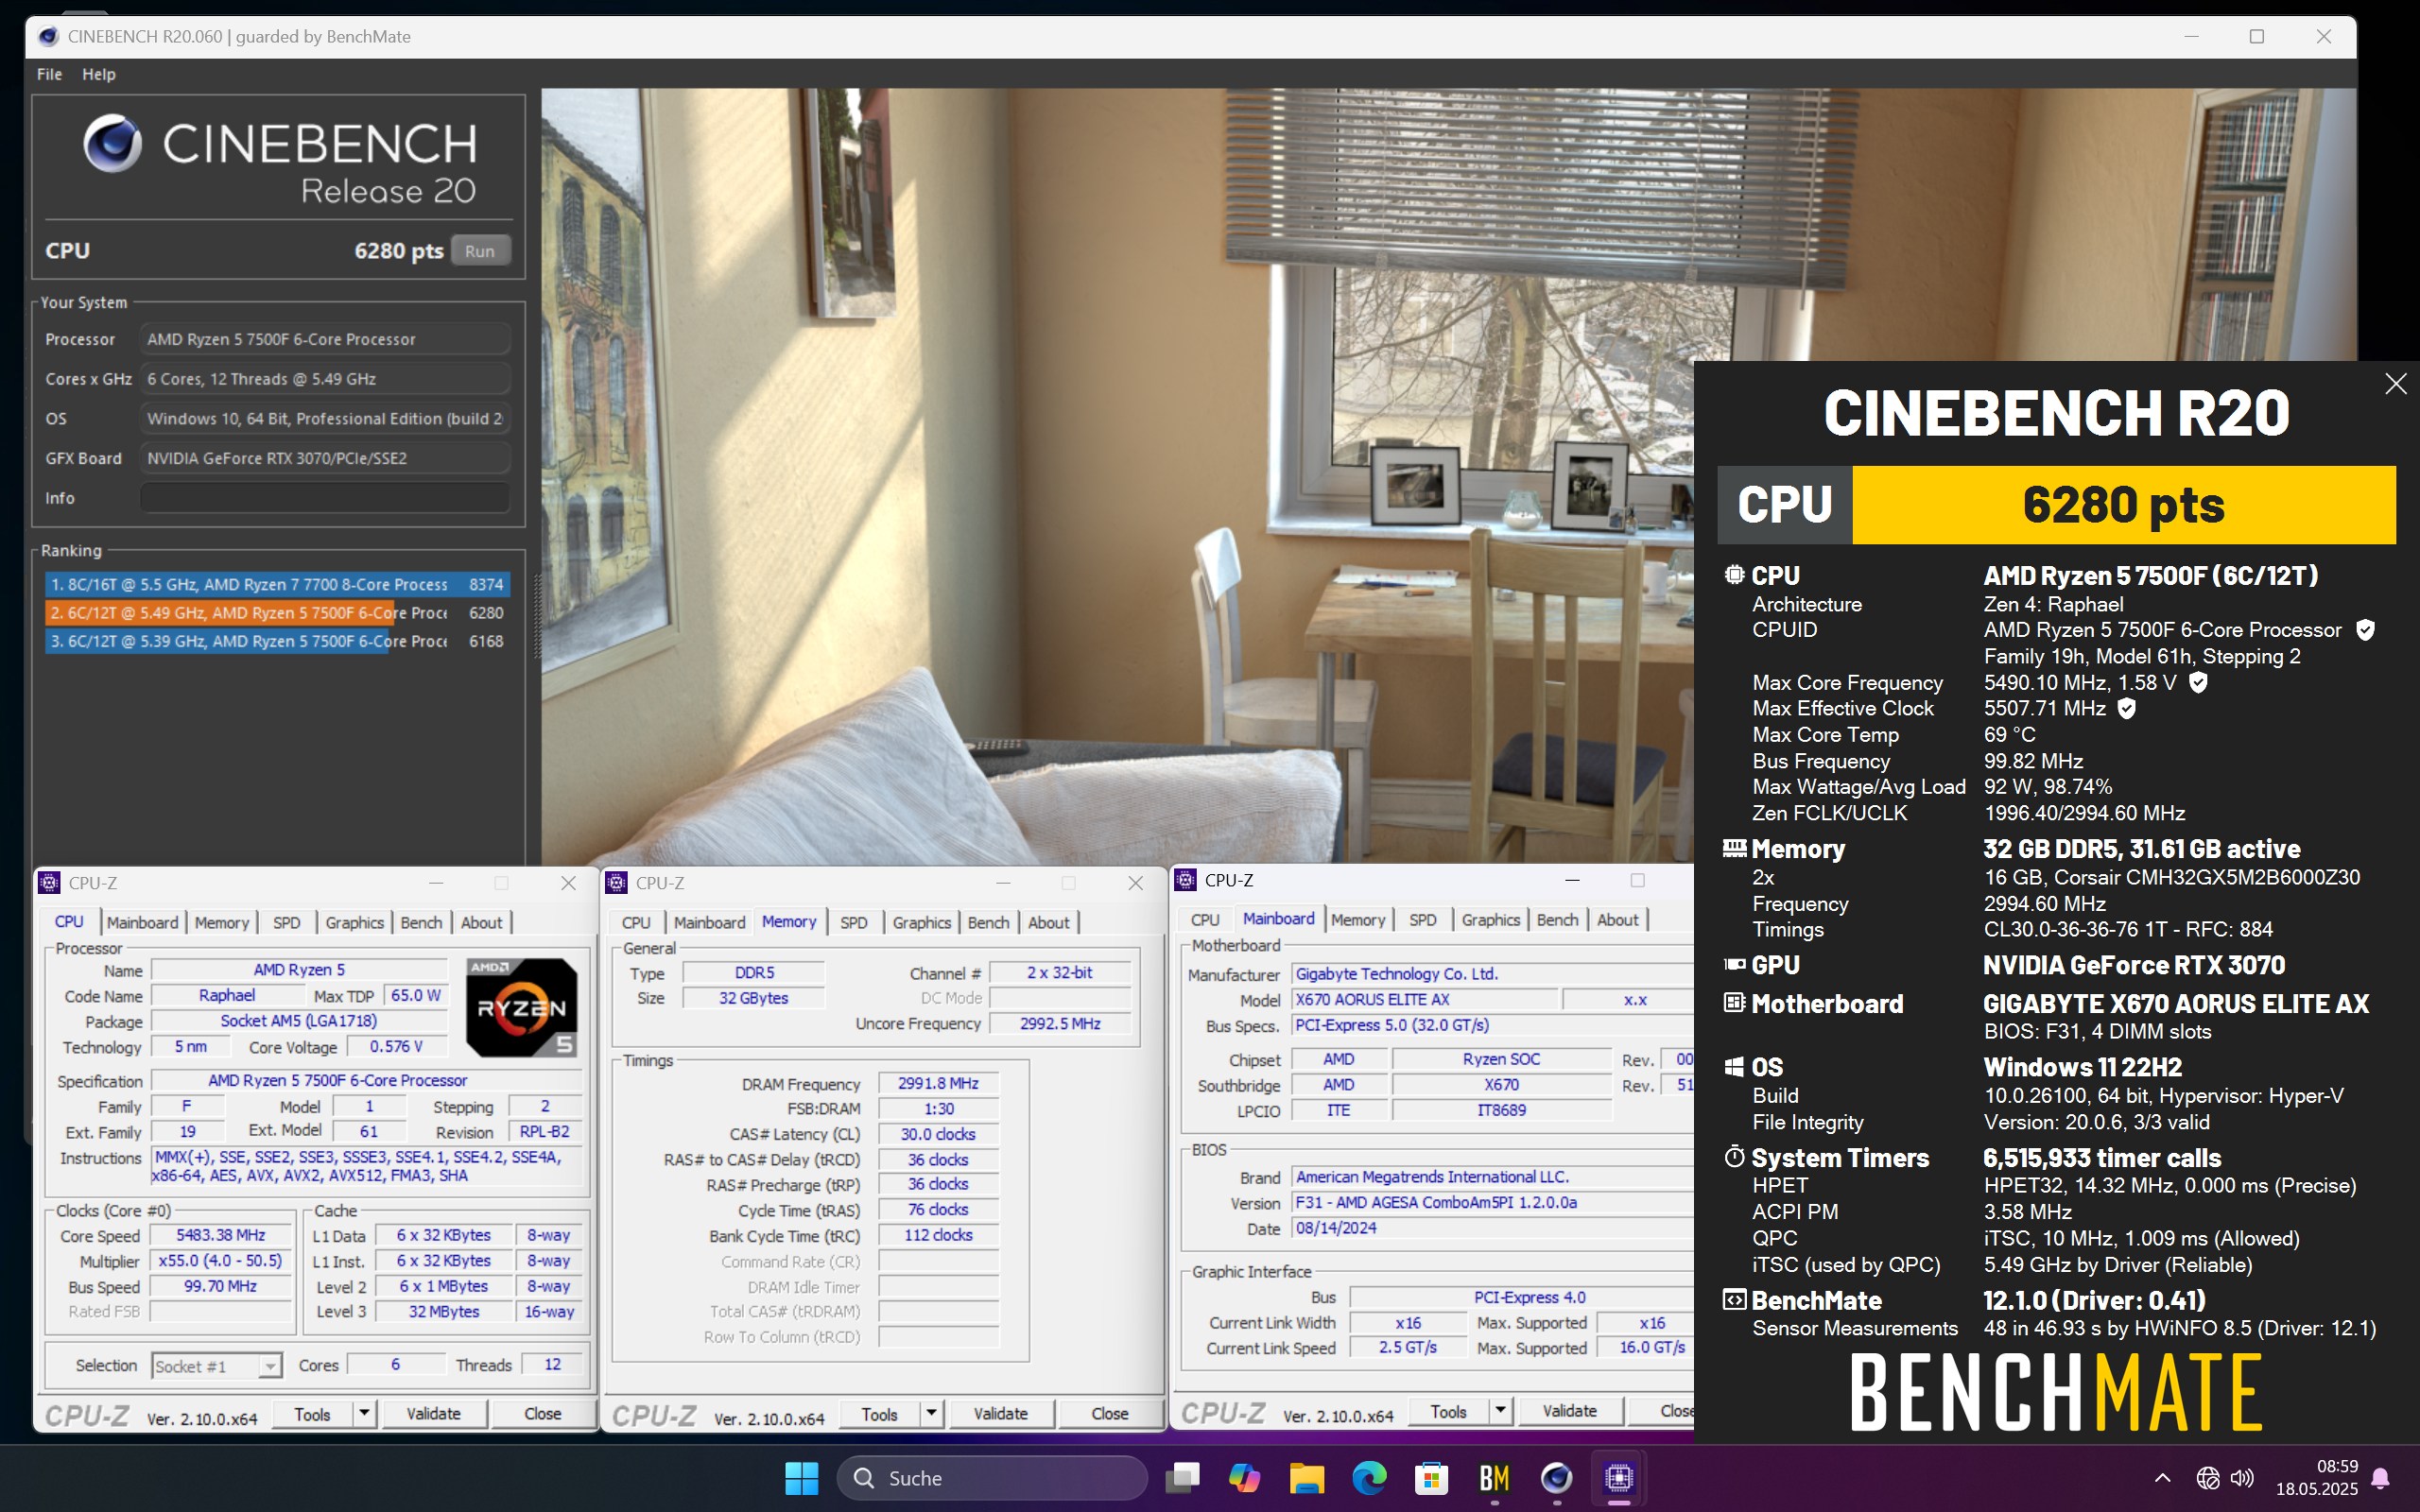This screenshot has width=2420, height=1512.
Task: Open the Help menu in Cinebench
Action: [98, 74]
